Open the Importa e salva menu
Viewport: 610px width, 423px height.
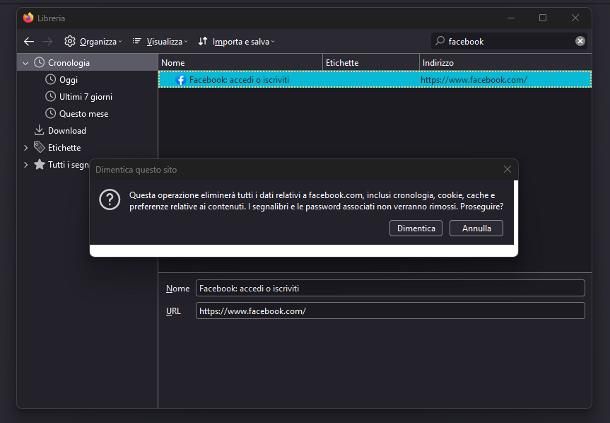(236, 42)
